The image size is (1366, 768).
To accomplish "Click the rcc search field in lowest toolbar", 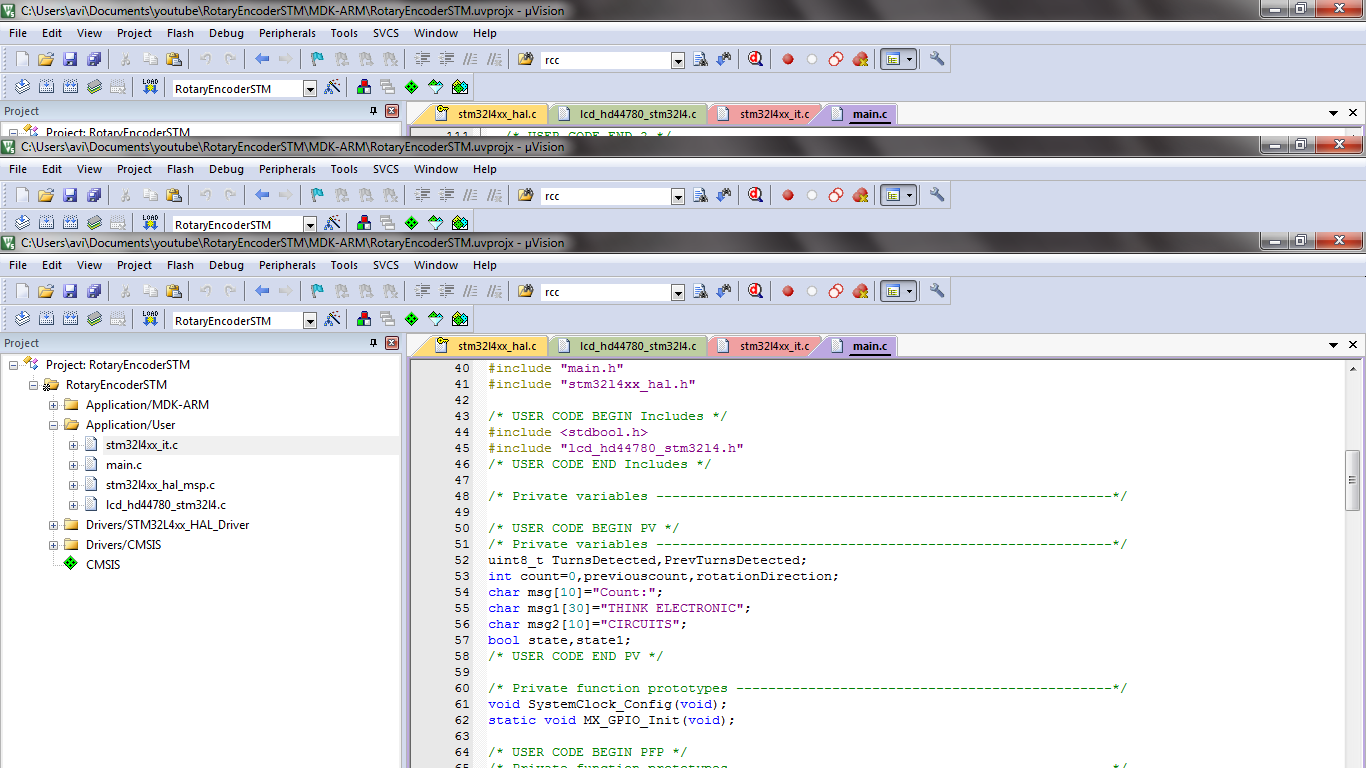I will coord(605,292).
